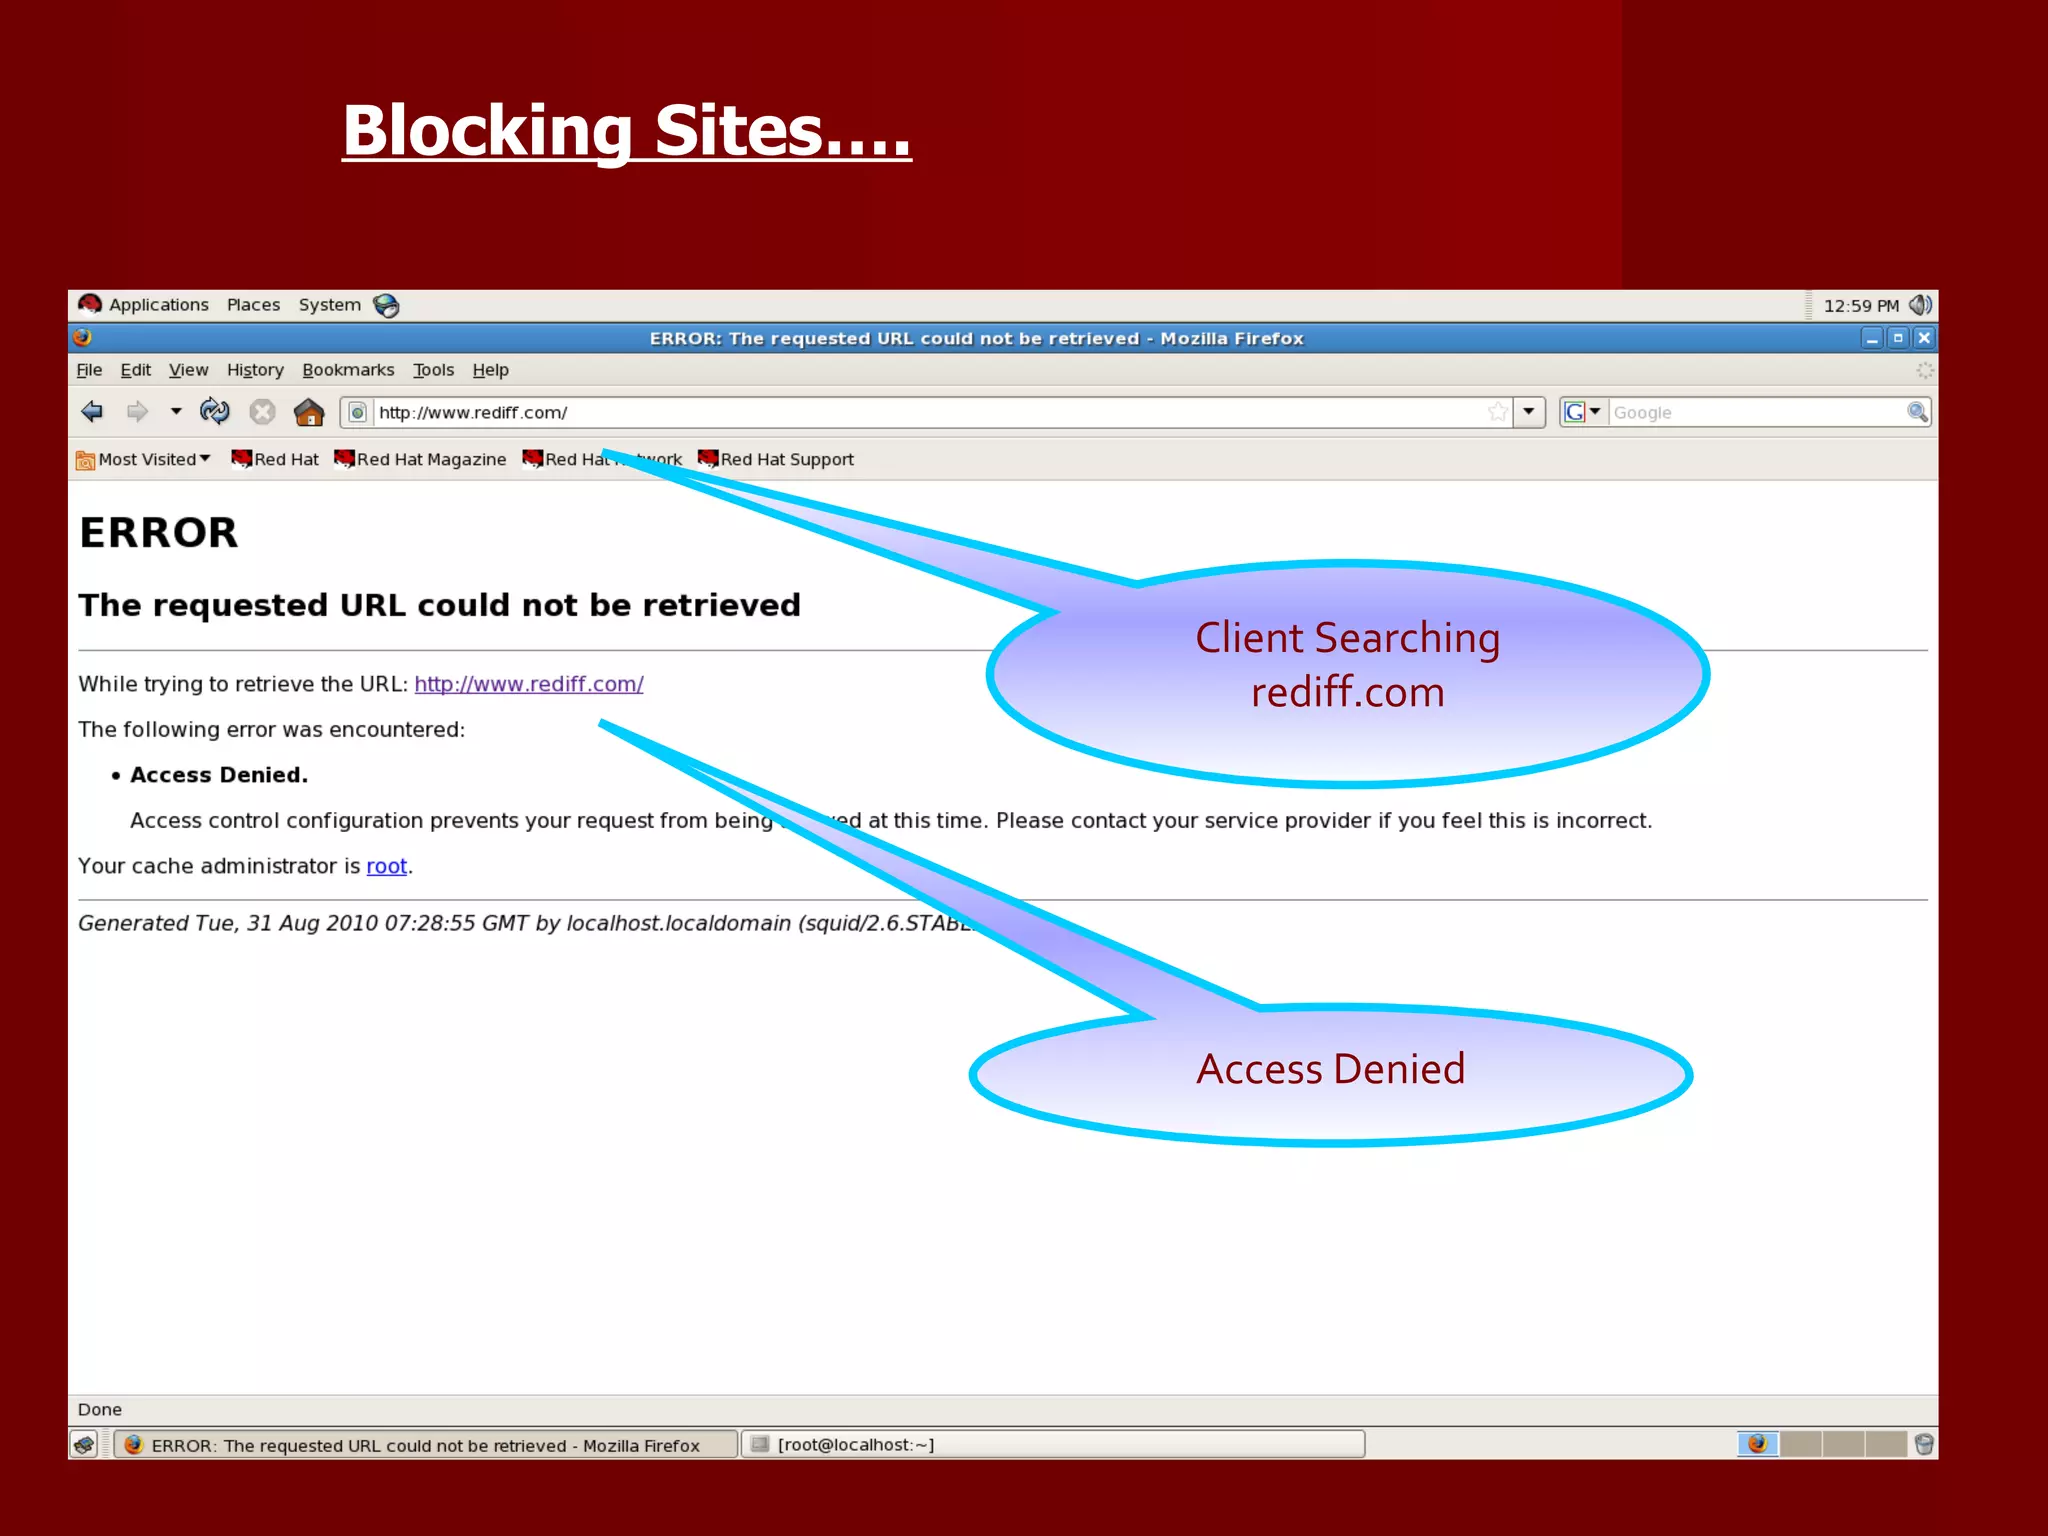Select the first workspace in the switcher

coord(1758,1444)
